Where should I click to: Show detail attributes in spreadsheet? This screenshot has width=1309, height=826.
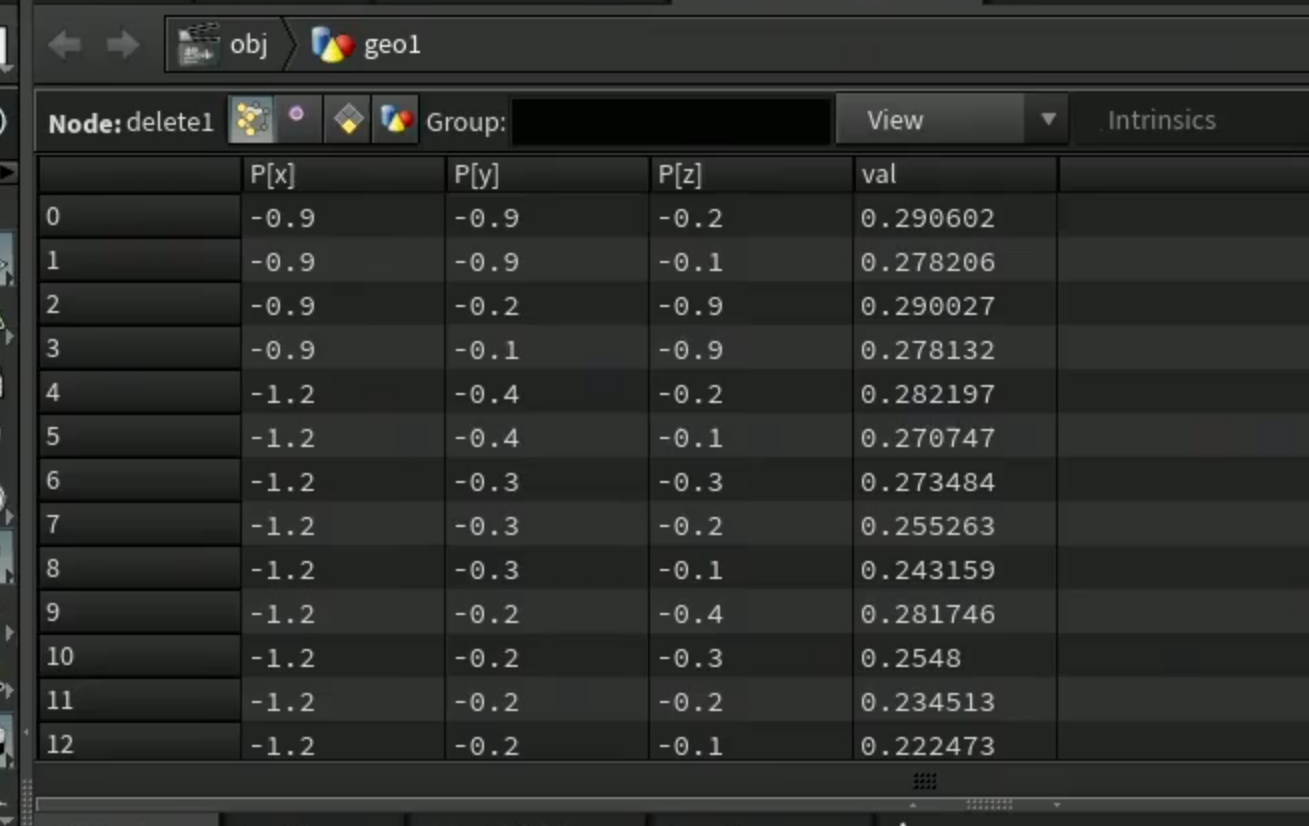pyautogui.click(x=396, y=121)
